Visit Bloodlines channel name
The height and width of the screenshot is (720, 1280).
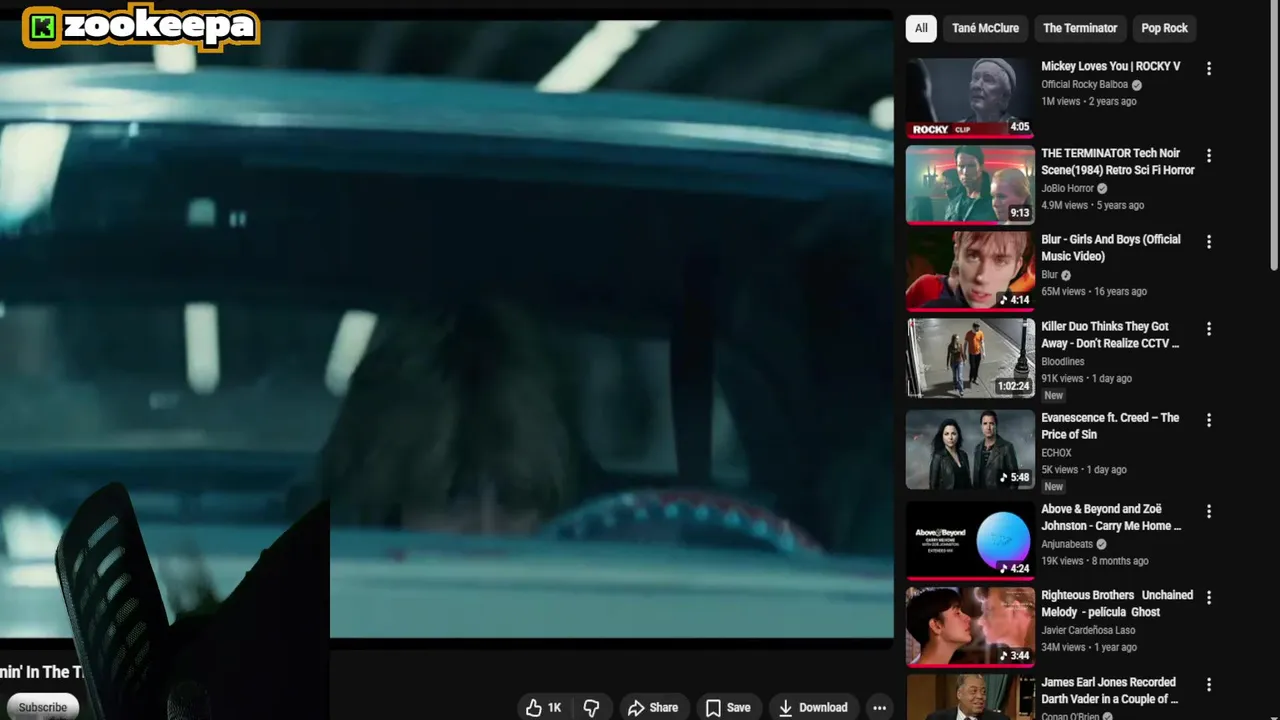point(1062,361)
